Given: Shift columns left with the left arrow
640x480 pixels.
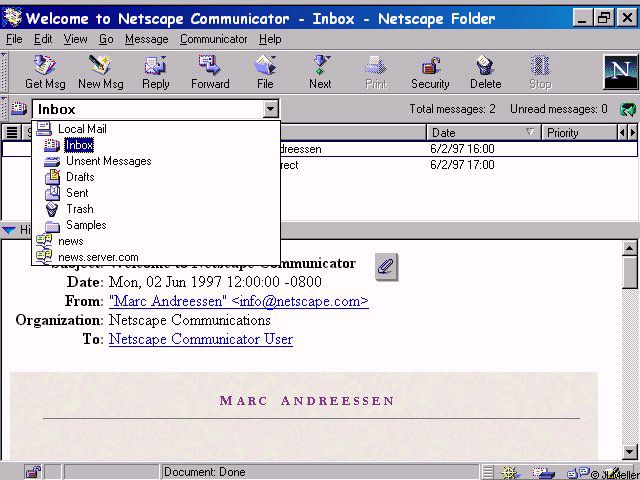Looking at the screenshot, I should click(622, 132).
